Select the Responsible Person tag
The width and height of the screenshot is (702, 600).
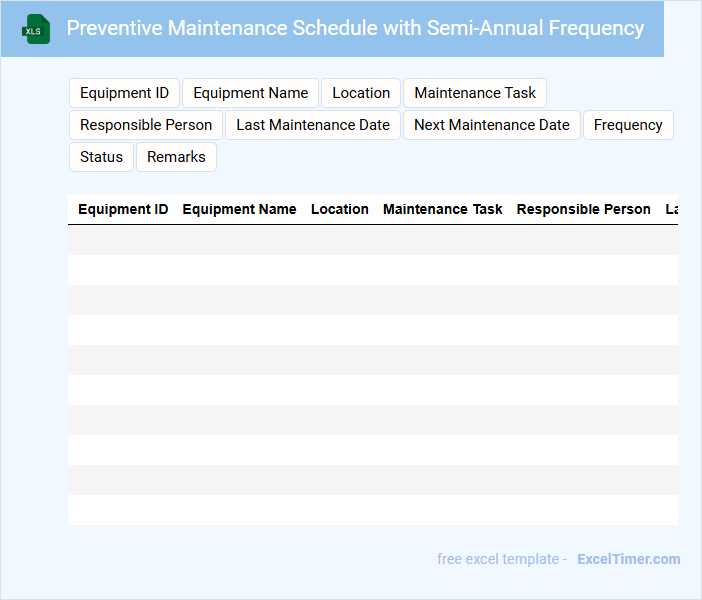(146, 125)
